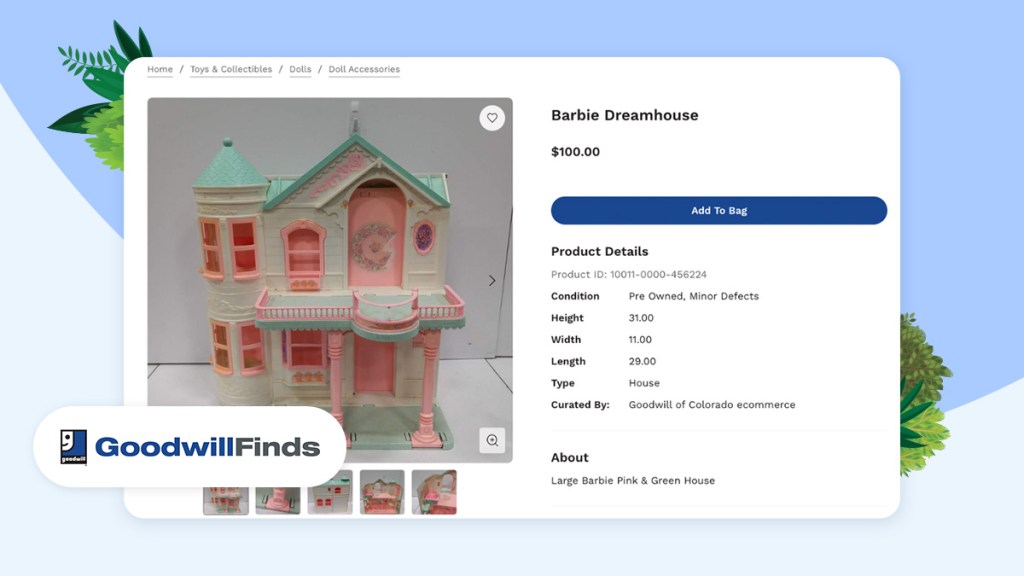
Task: Select the fourth thumbnail of open interior
Action: (x=382, y=492)
